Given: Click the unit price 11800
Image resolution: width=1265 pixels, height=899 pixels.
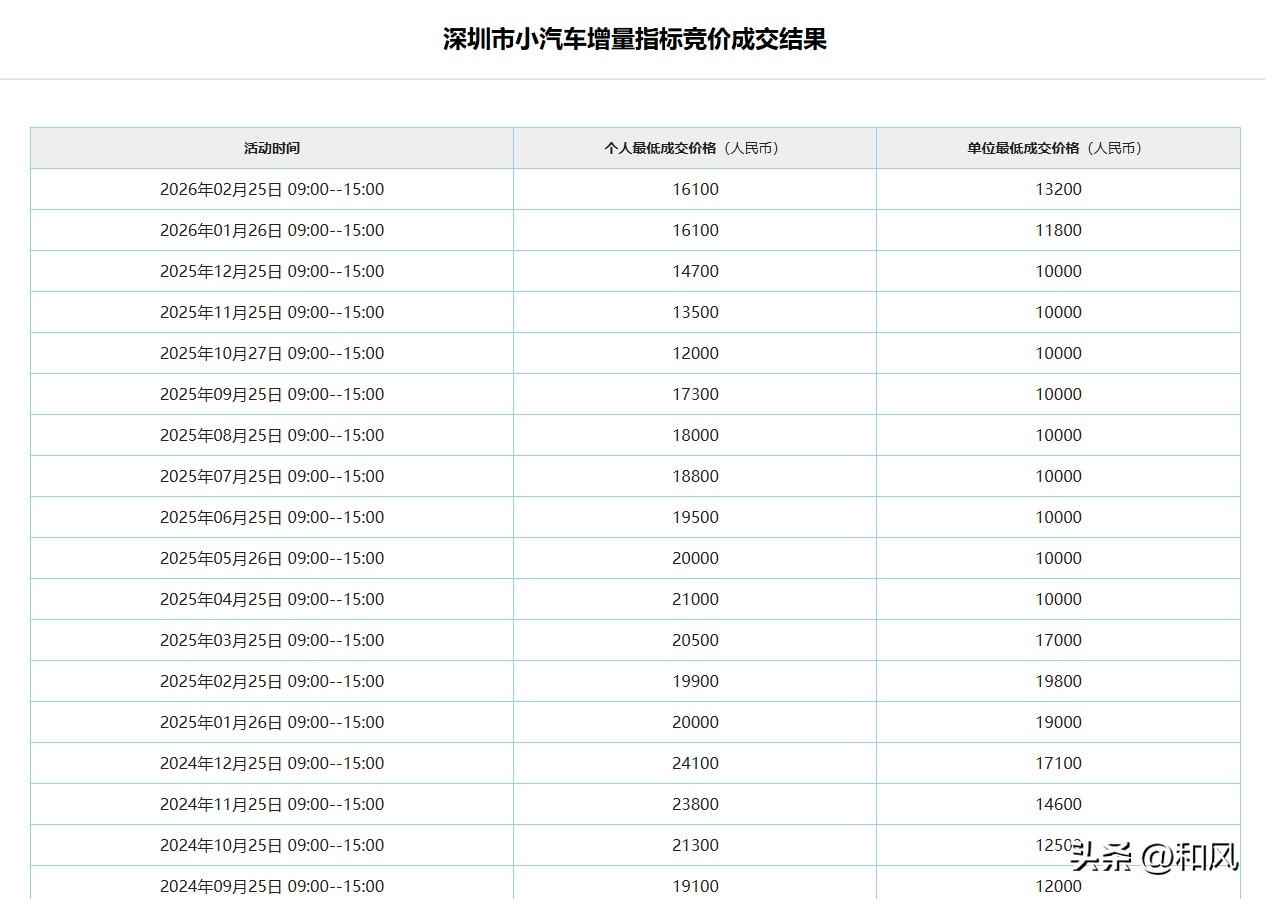Looking at the screenshot, I should [1058, 230].
